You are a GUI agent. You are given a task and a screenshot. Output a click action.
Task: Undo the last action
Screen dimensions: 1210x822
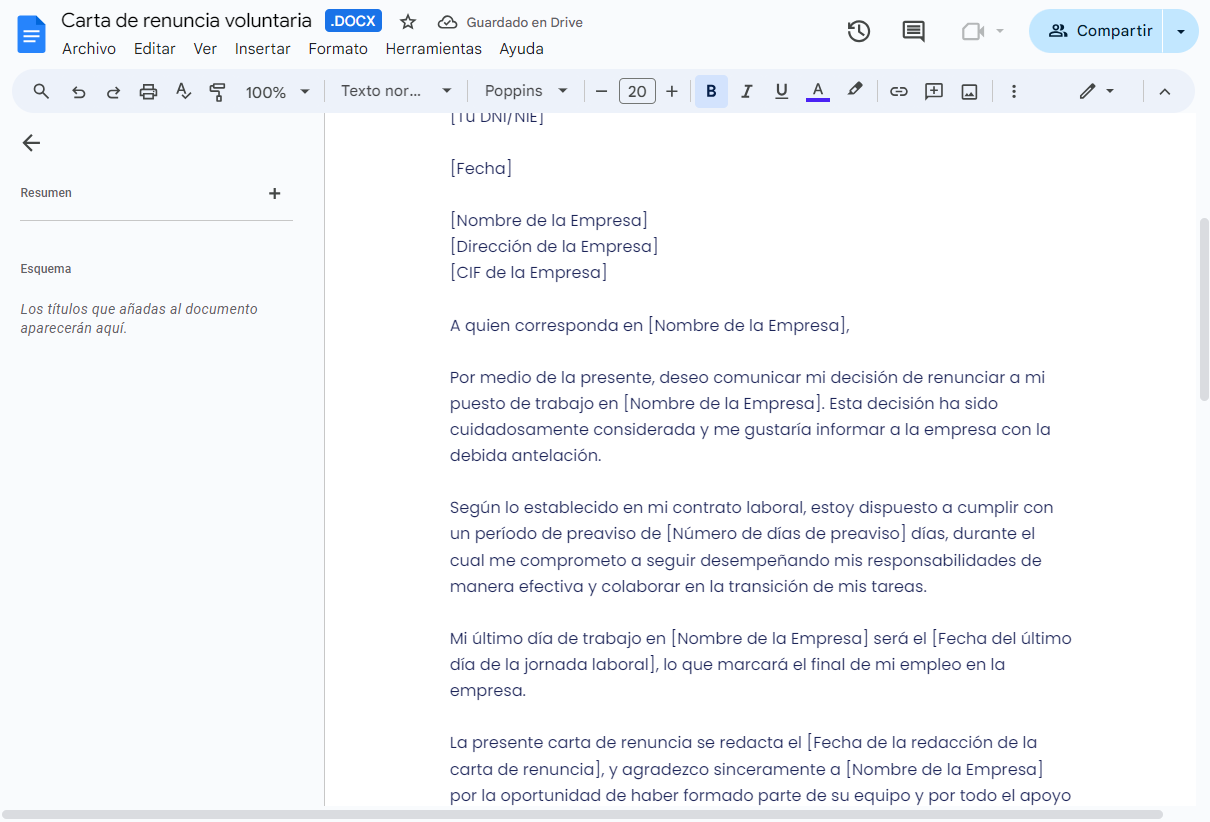point(79,91)
